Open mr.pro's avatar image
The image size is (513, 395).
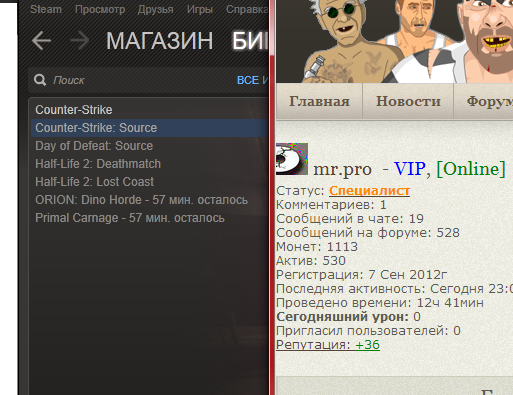pos(292,159)
